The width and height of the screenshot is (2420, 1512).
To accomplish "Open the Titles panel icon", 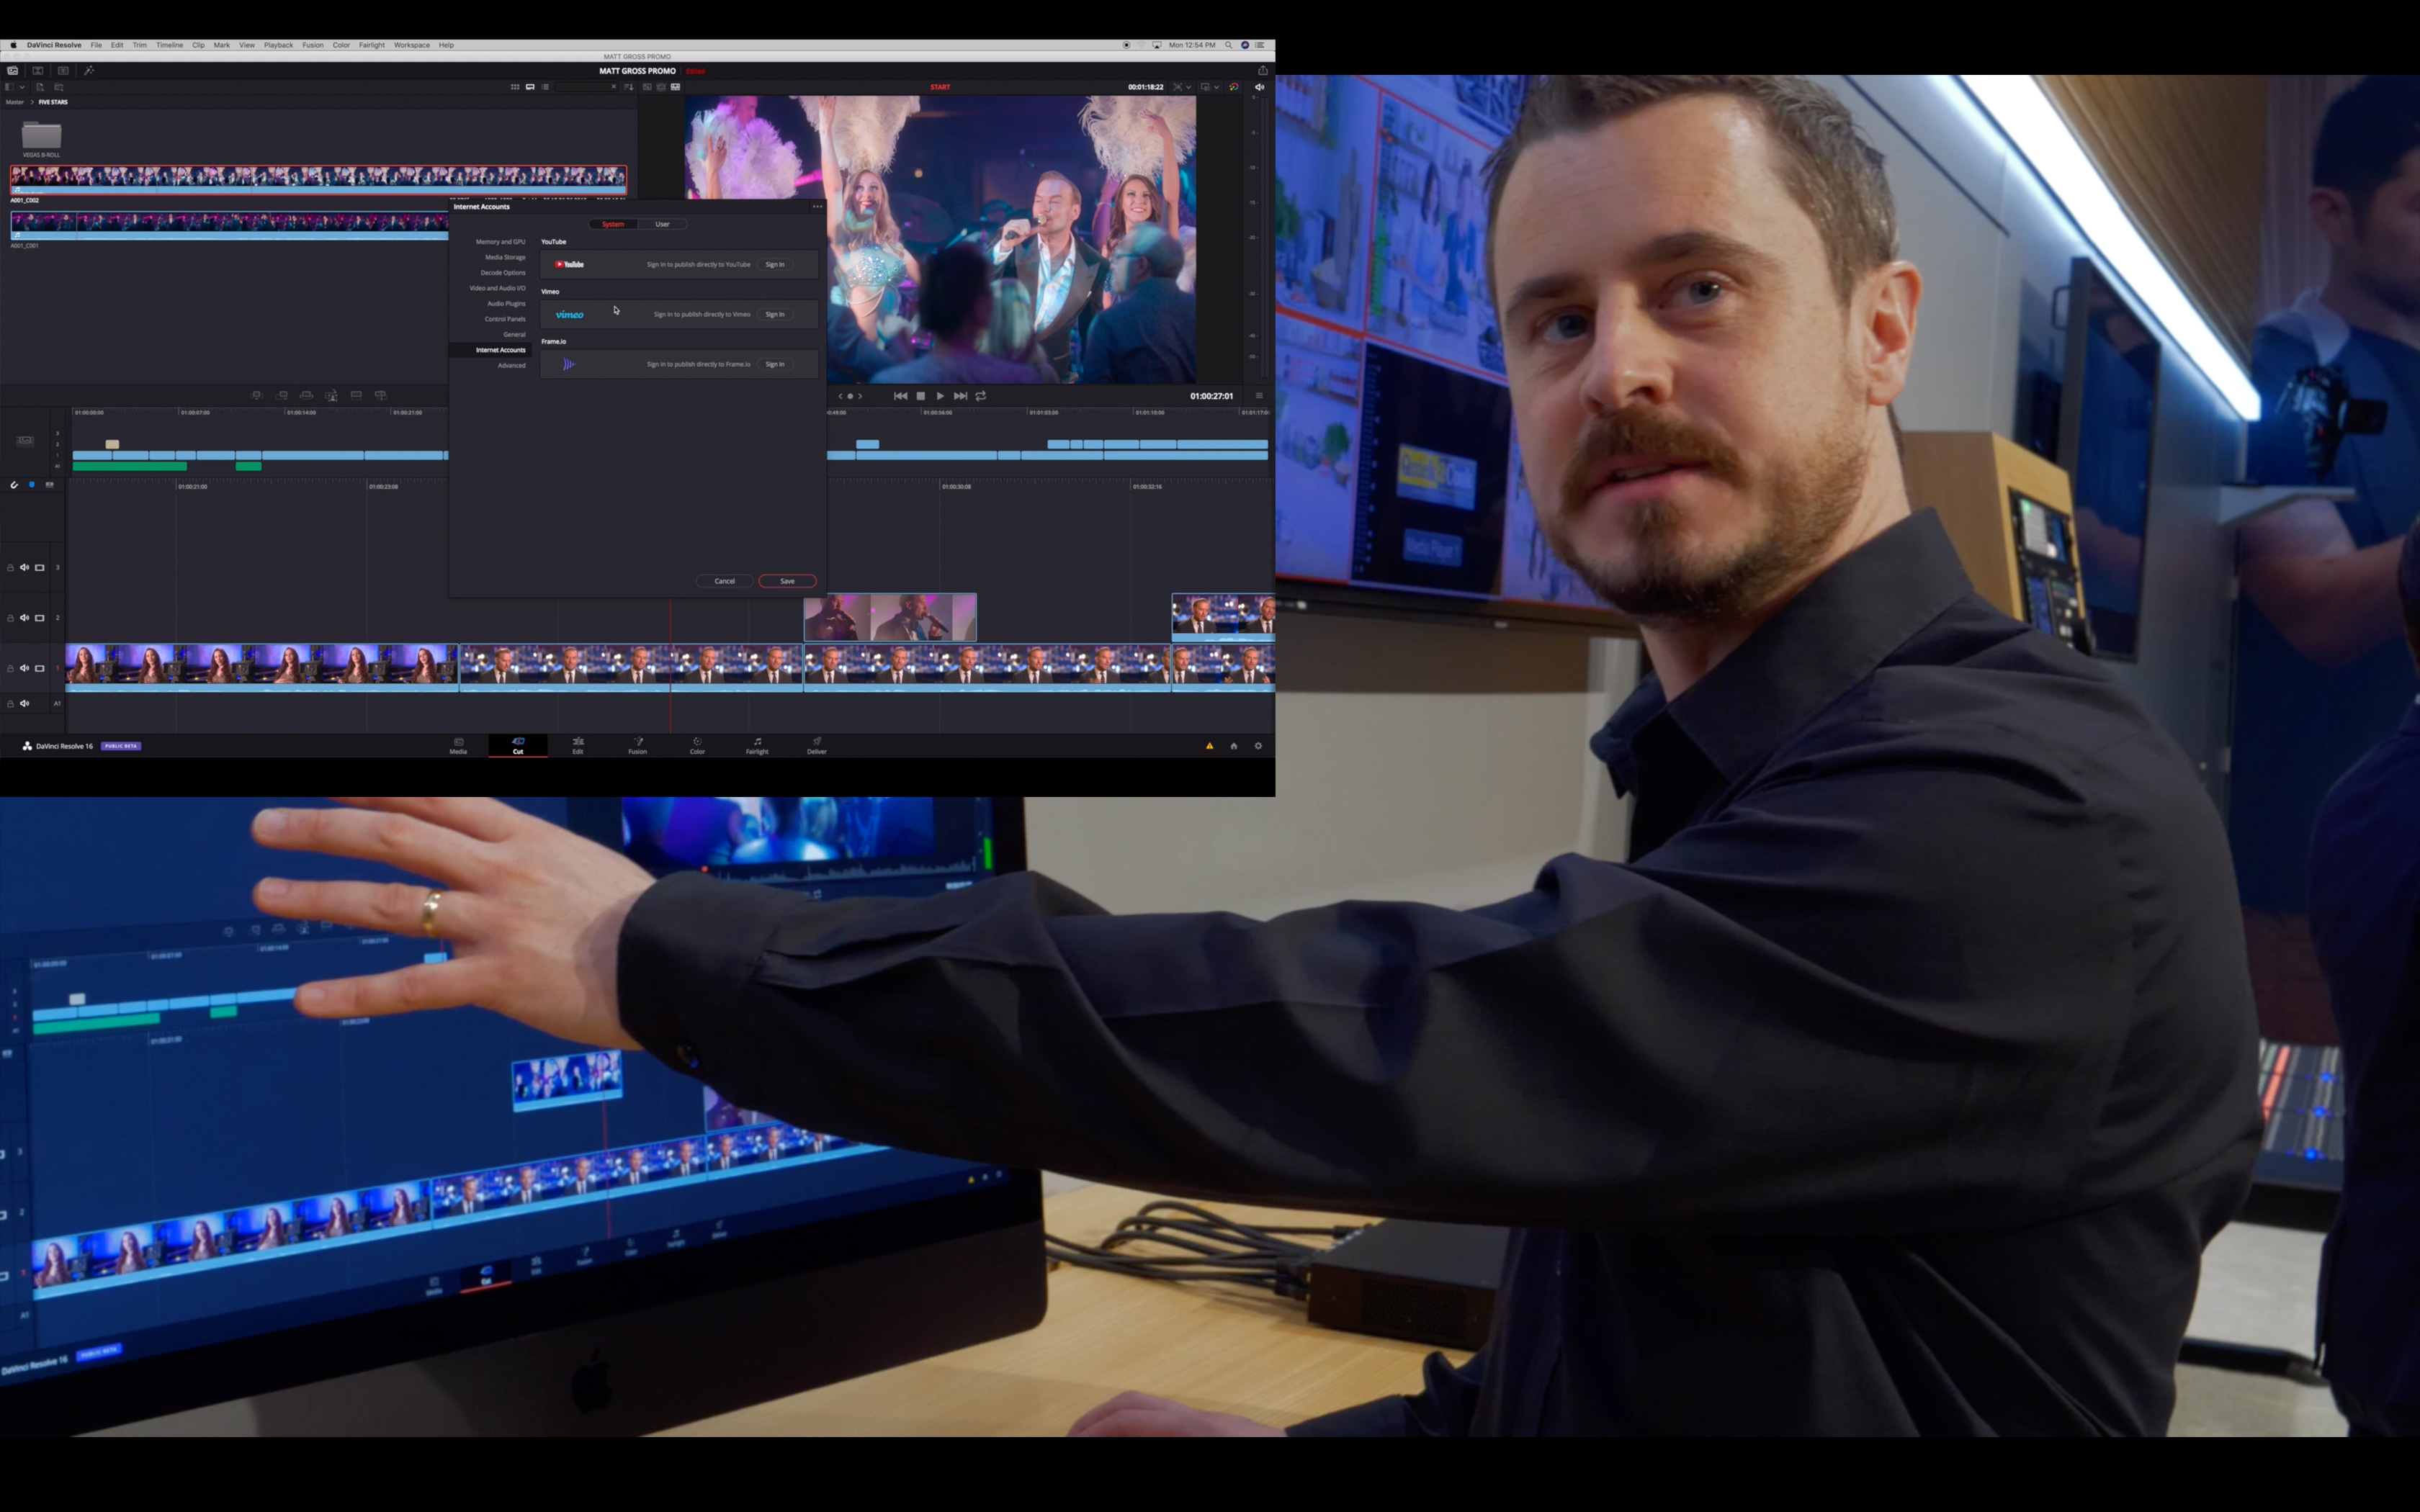I will (63, 70).
